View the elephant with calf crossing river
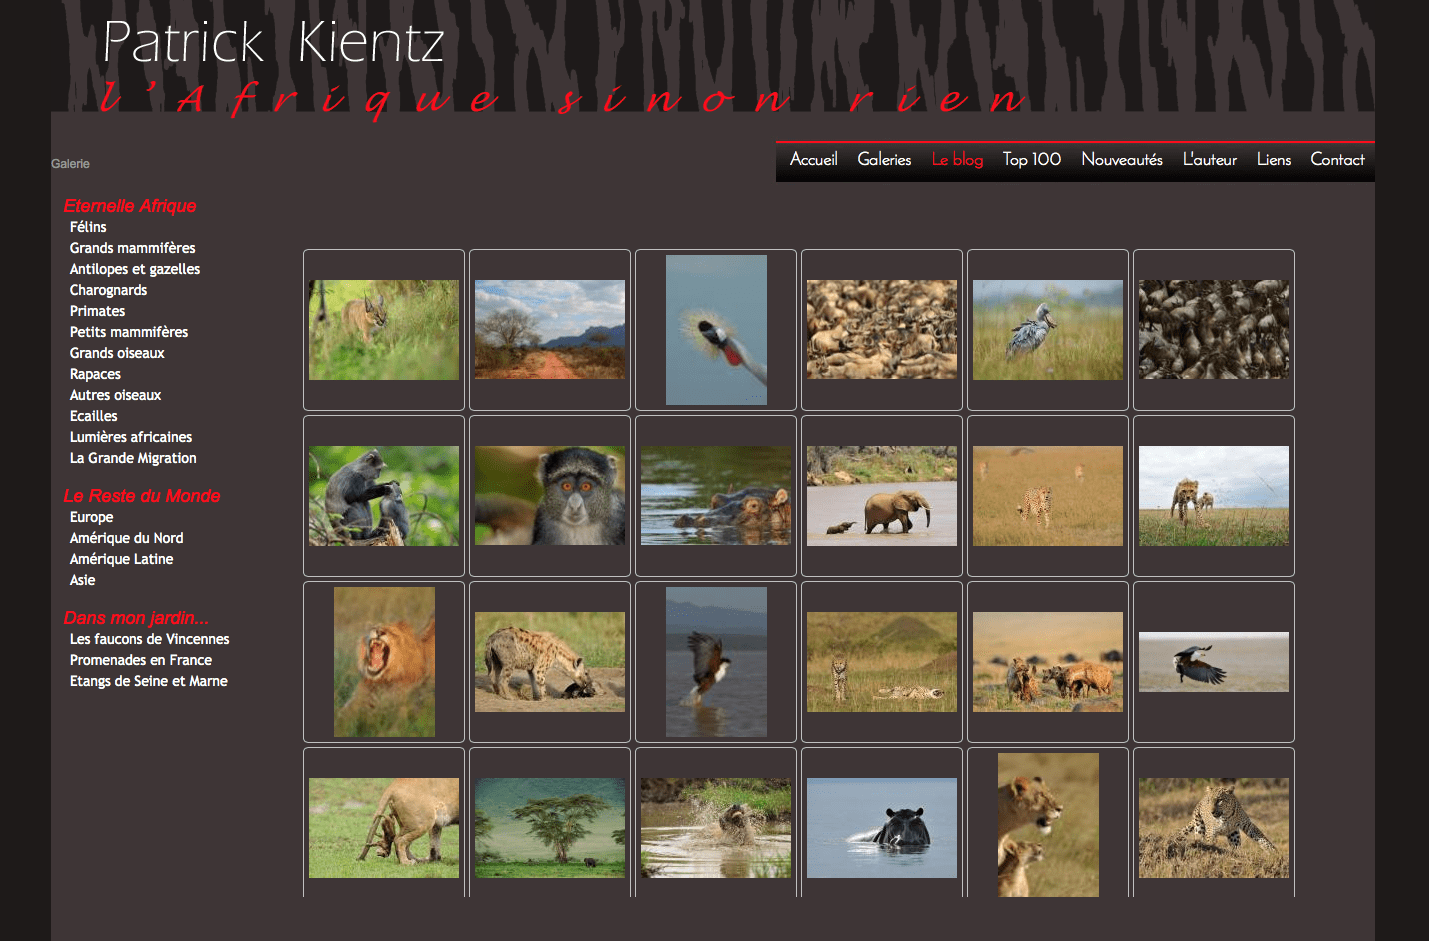 [882, 496]
